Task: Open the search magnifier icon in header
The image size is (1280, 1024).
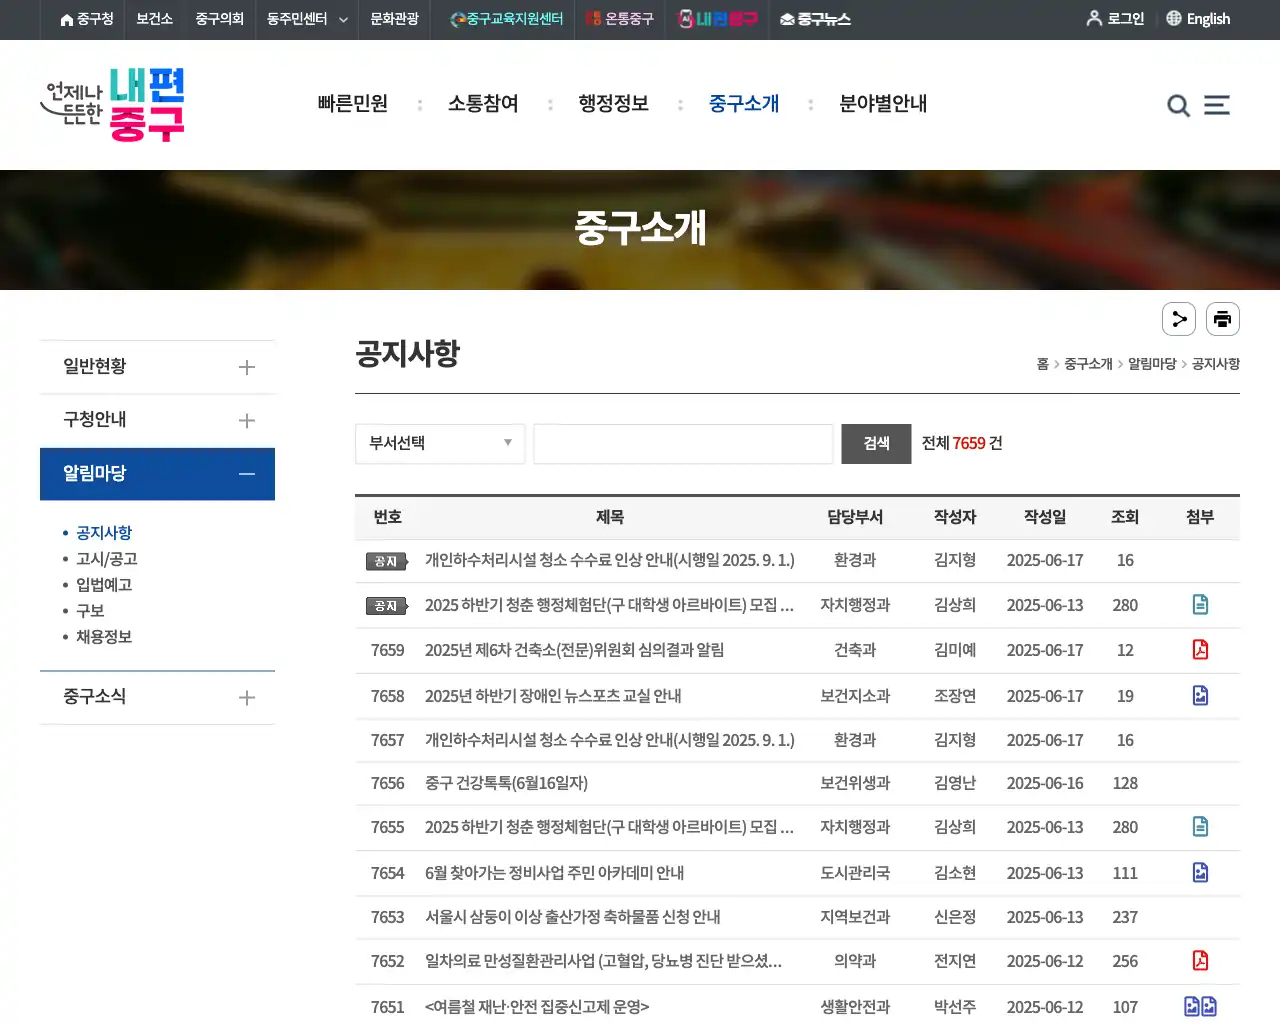Action: [1178, 106]
